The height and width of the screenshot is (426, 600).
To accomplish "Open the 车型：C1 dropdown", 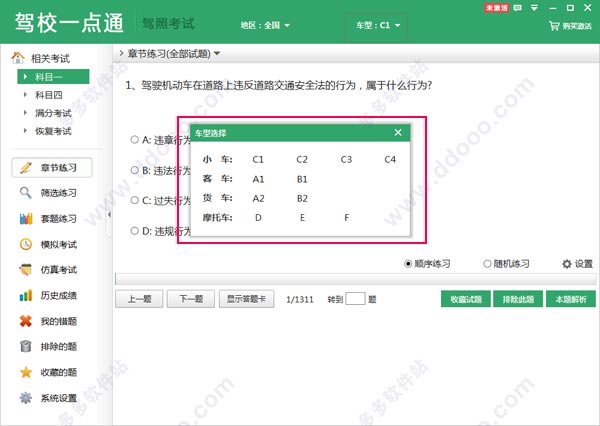I will pos(378,26).
